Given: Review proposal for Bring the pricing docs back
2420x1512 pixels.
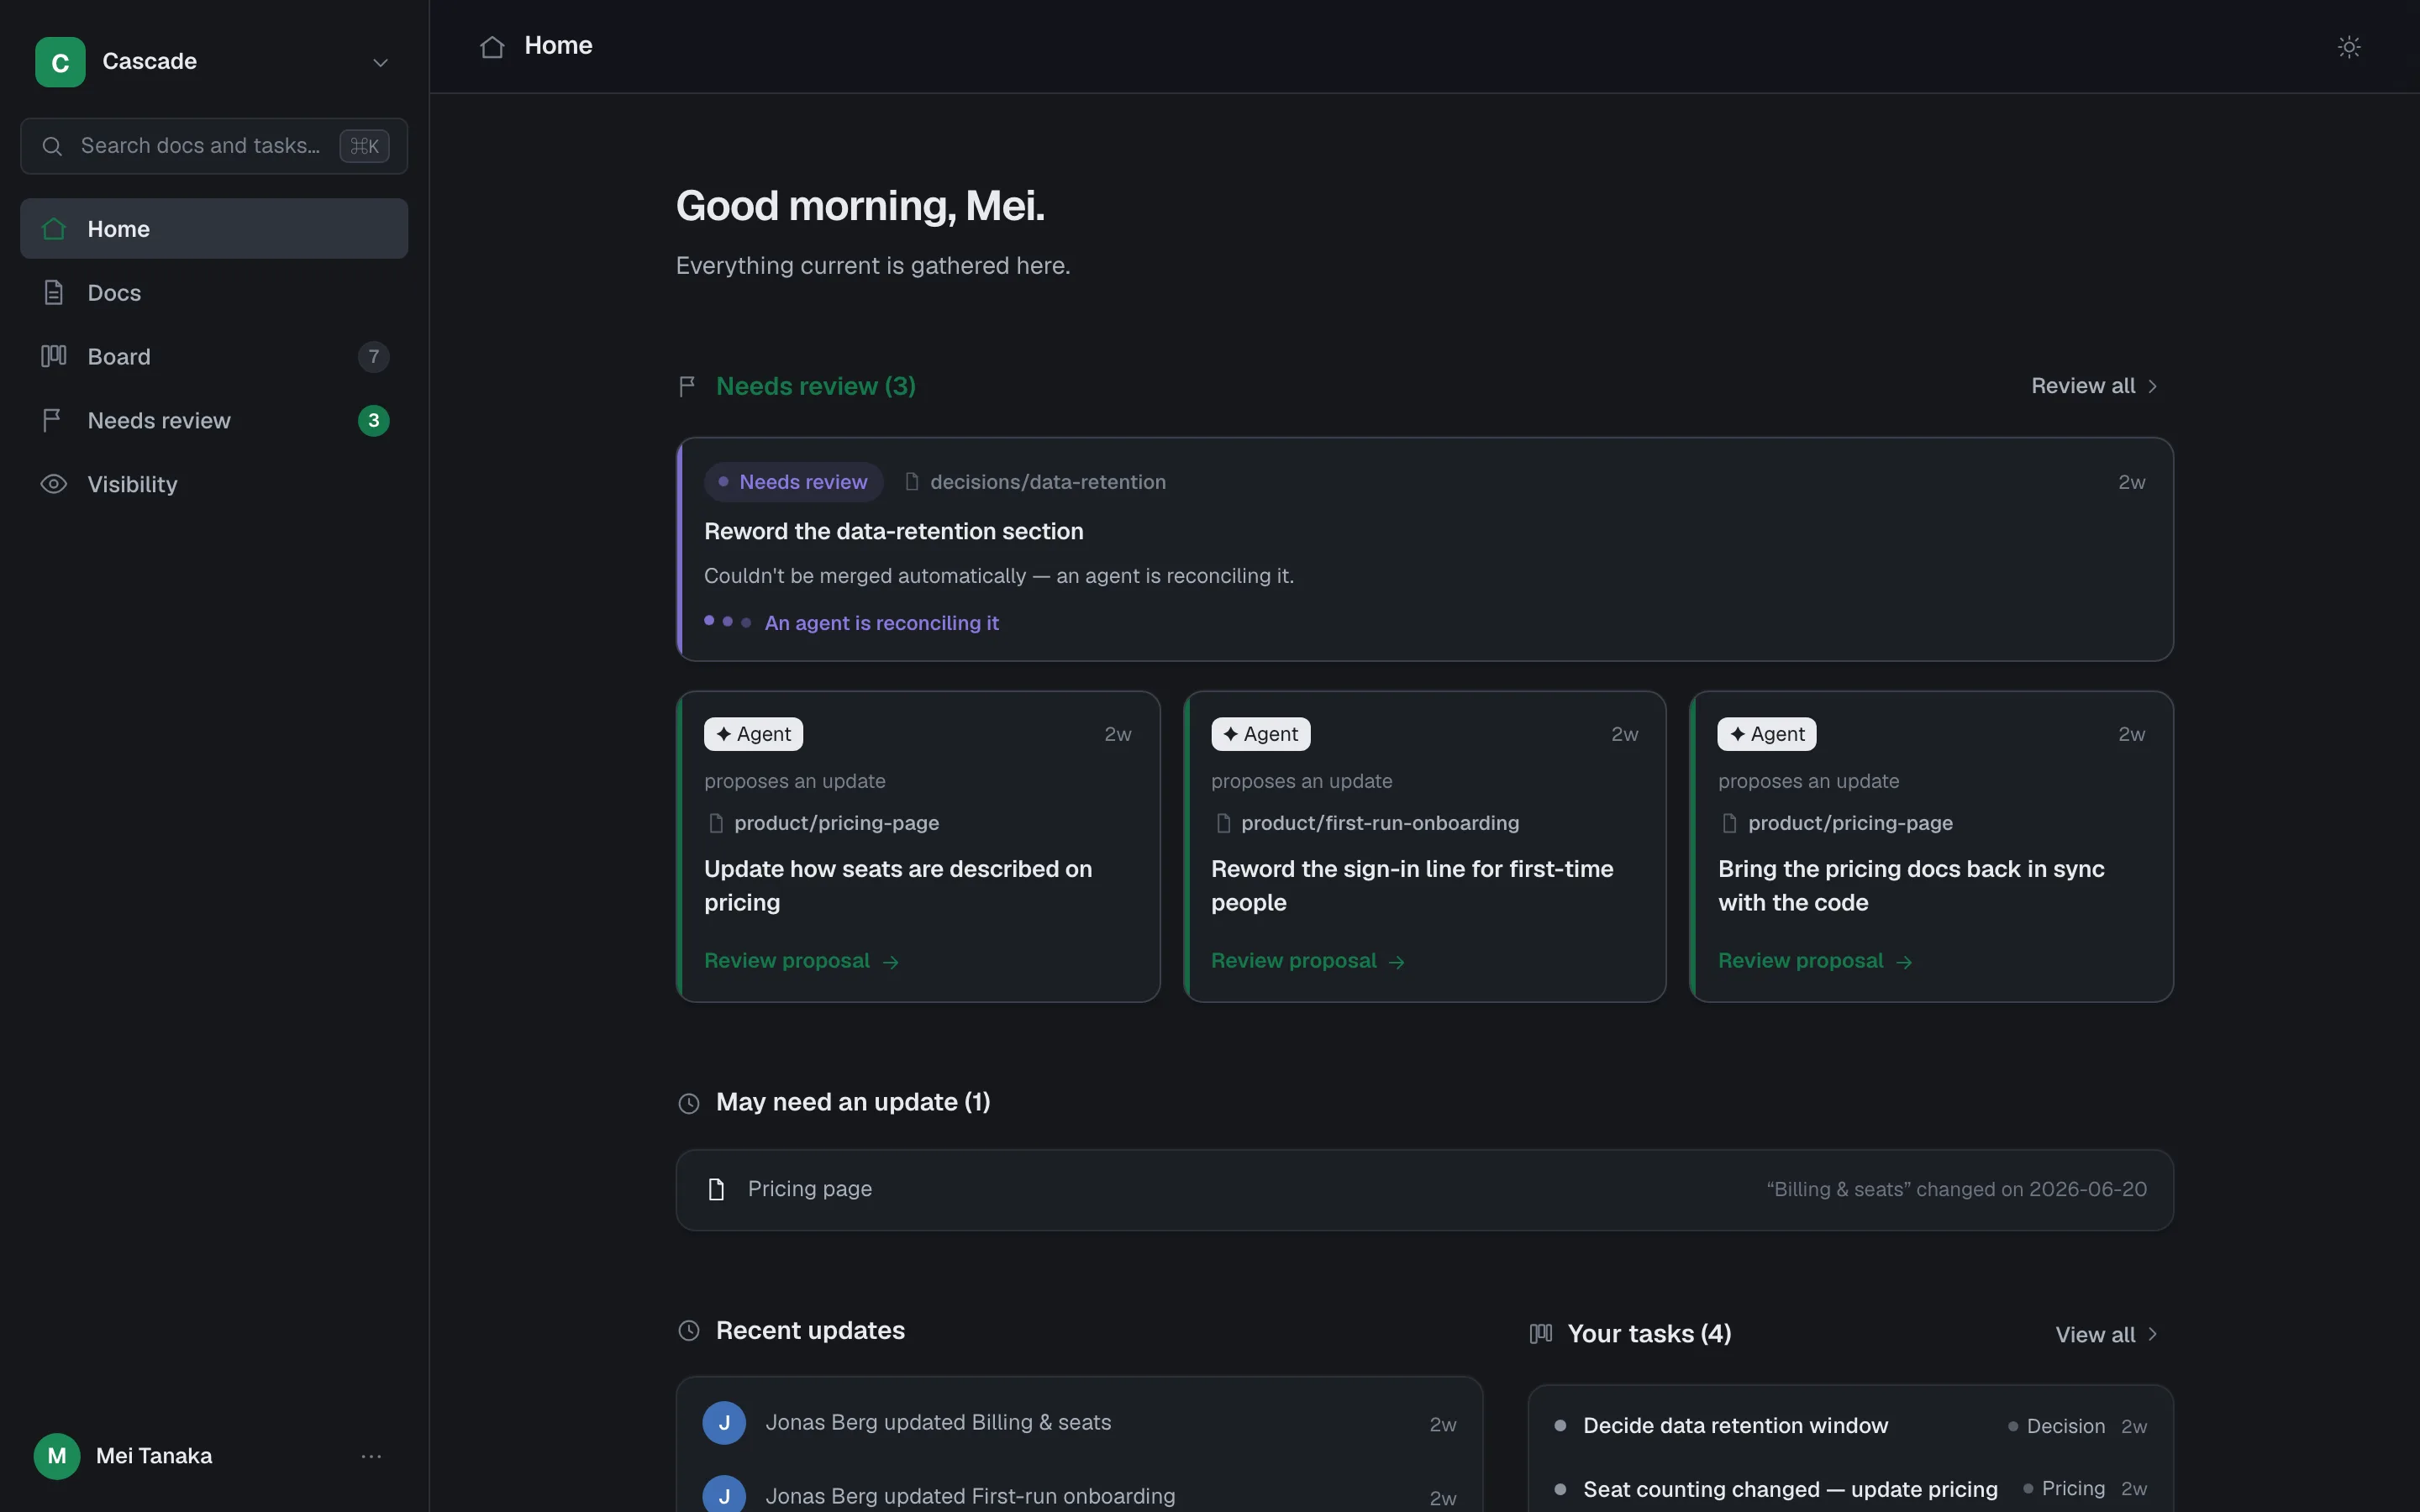Looking at the screenshot, I should [1815, 961].
